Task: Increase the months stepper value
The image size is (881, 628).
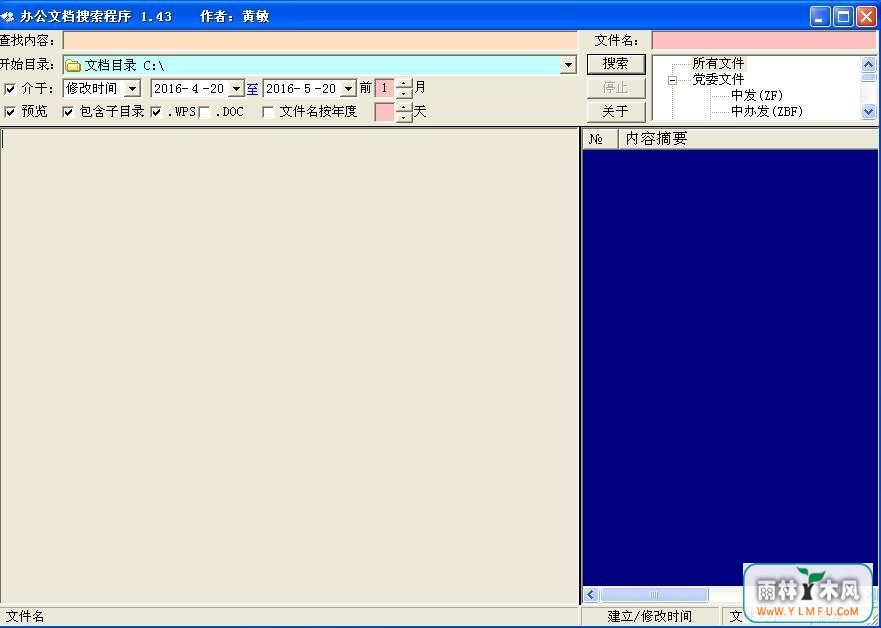Action: point(403,84)
